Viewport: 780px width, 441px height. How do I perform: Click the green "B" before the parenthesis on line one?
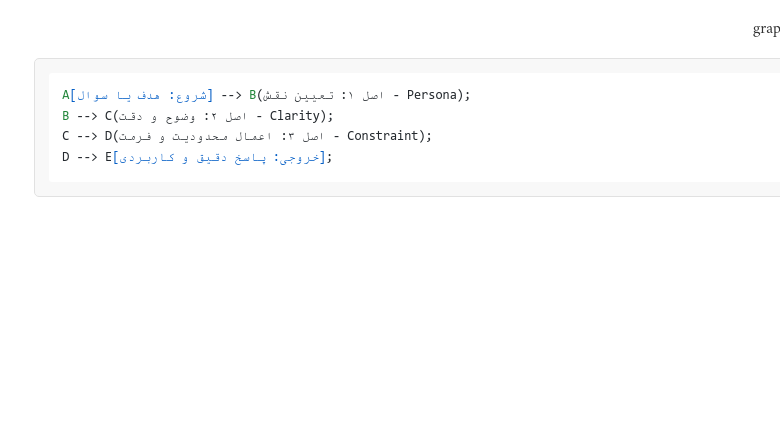pyautogui.click(x=253, y=95)
